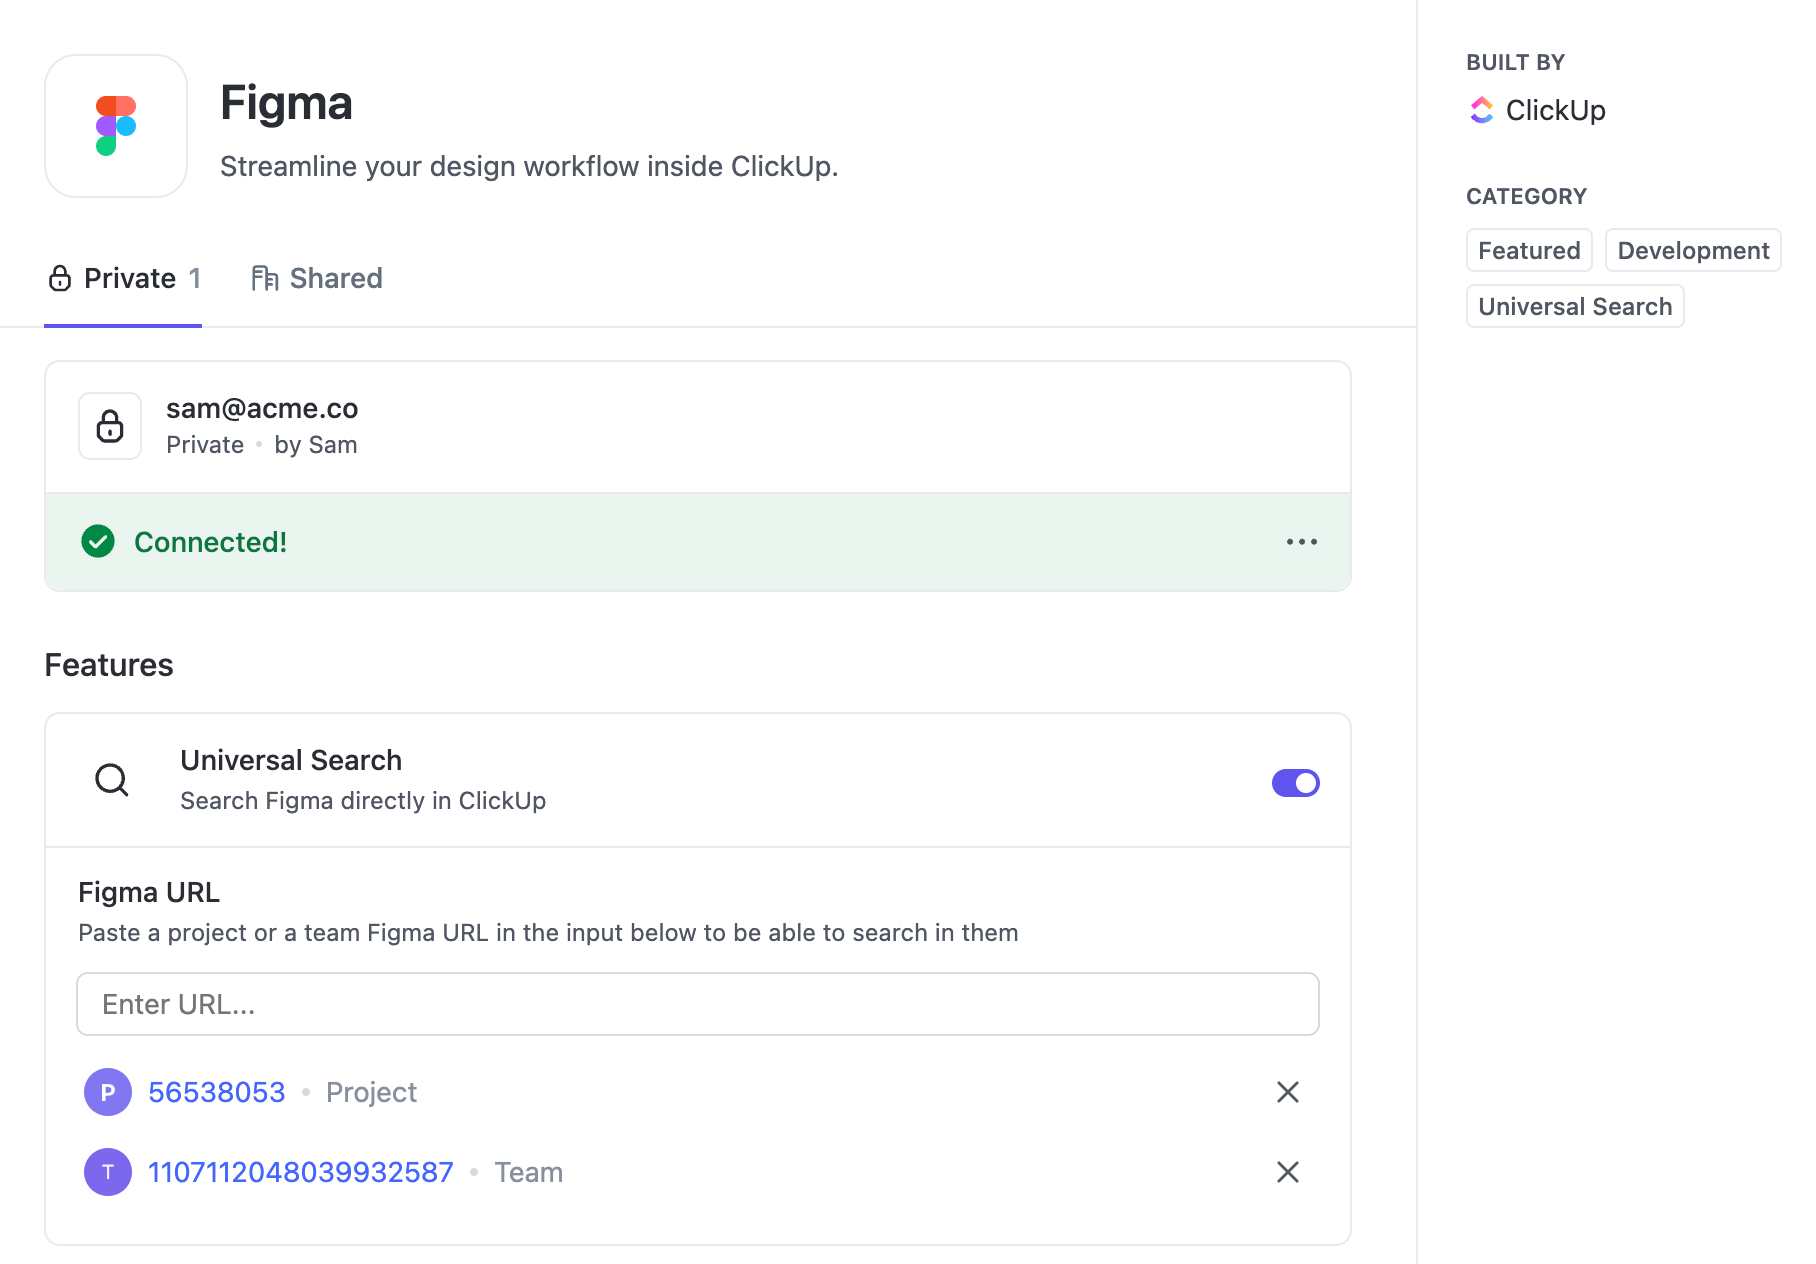
Task: Disable the Universal Search toggle
Action: [x=1295, y=783]
